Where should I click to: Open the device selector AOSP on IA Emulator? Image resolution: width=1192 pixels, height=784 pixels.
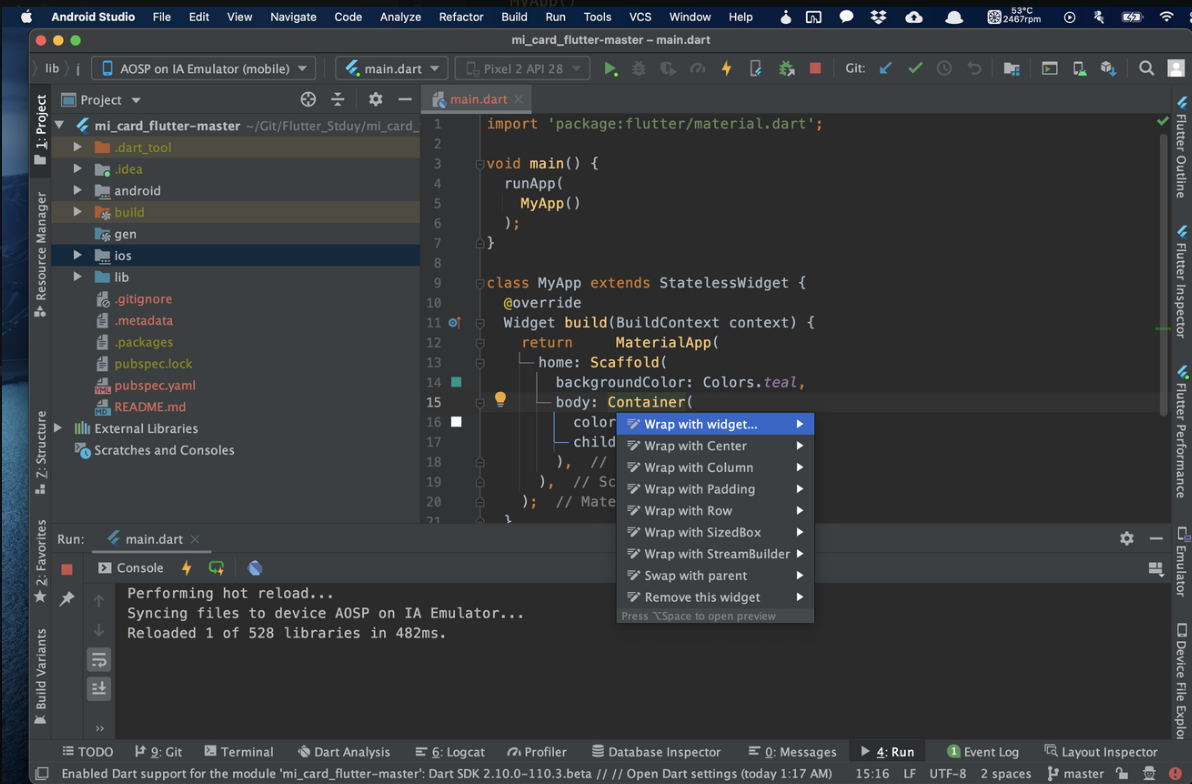tap(204, 68)
